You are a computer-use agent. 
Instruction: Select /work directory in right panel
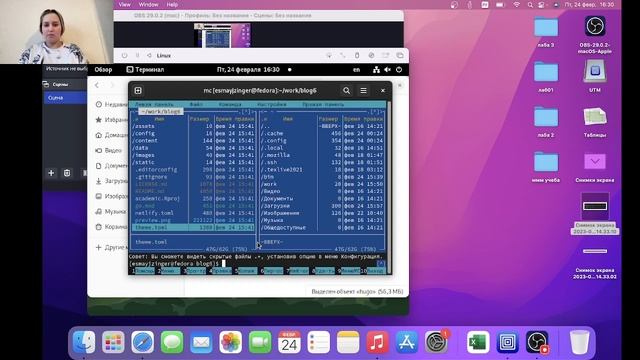(x=322, y=184)
